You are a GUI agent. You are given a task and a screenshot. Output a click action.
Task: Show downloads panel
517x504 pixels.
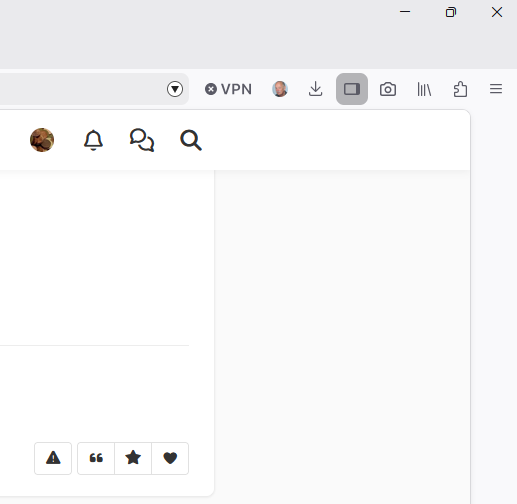[x=315, y=89]
